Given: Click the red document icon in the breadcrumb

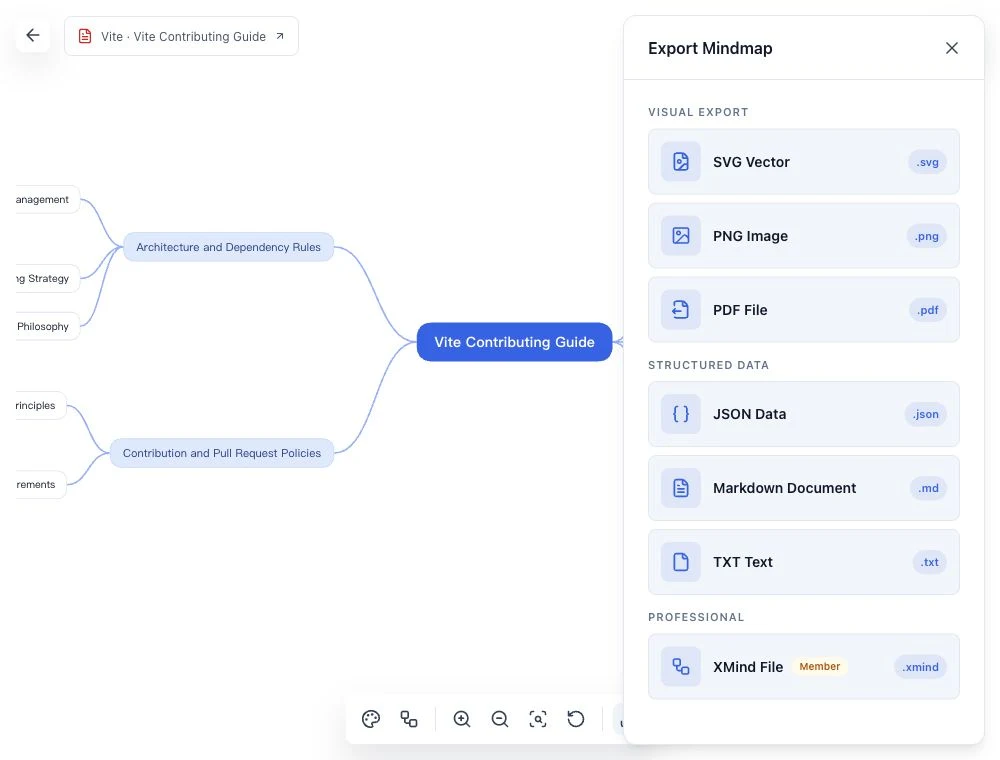Looking at the screenshot, I should tap(85, 36).
